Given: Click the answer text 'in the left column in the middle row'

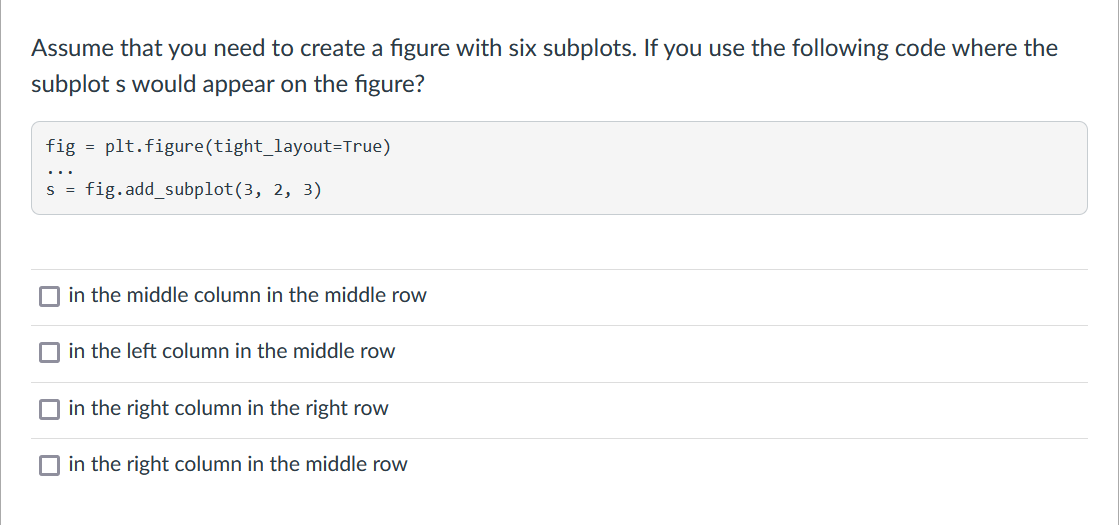Looking at the screenshot, I should [x=231, y=352].
